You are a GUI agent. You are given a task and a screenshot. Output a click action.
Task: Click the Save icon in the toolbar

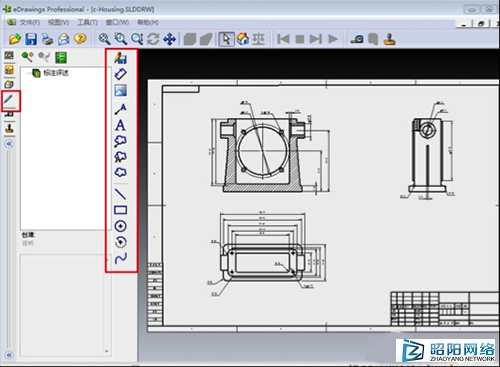click(31, 39)
